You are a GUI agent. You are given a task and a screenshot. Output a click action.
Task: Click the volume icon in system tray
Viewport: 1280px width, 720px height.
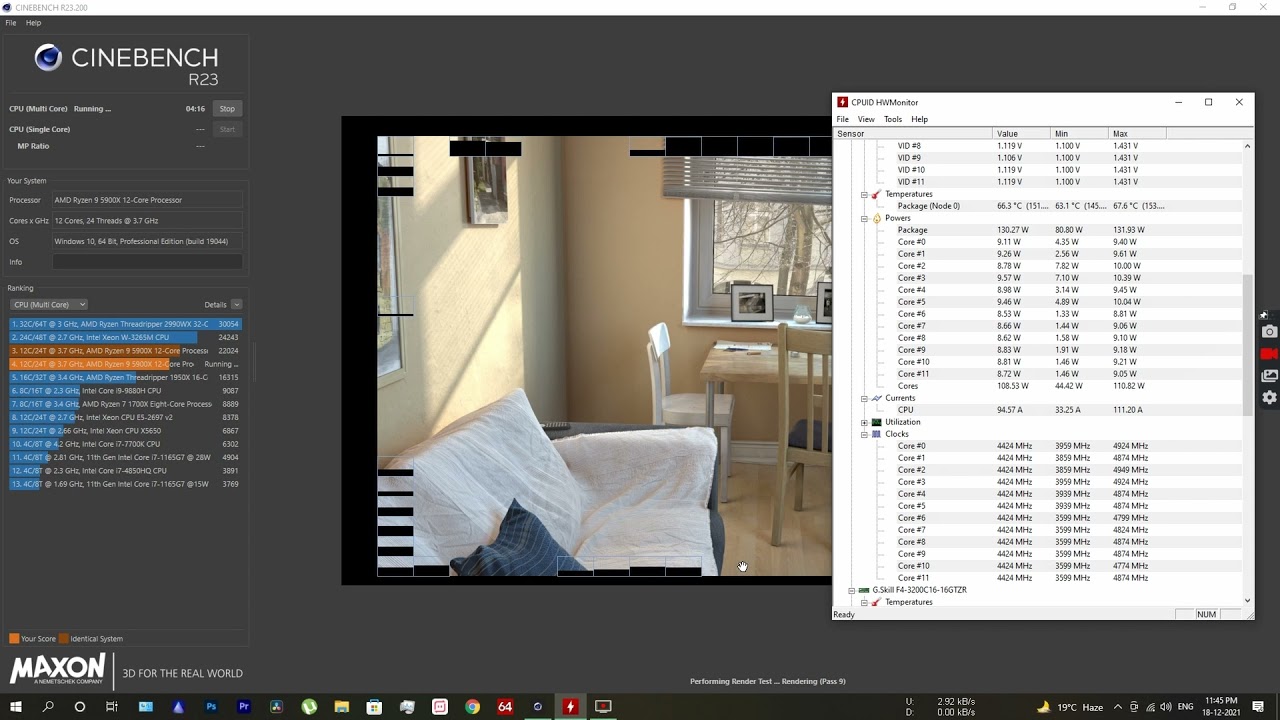pyautogui.click(x=1166, y=707)
